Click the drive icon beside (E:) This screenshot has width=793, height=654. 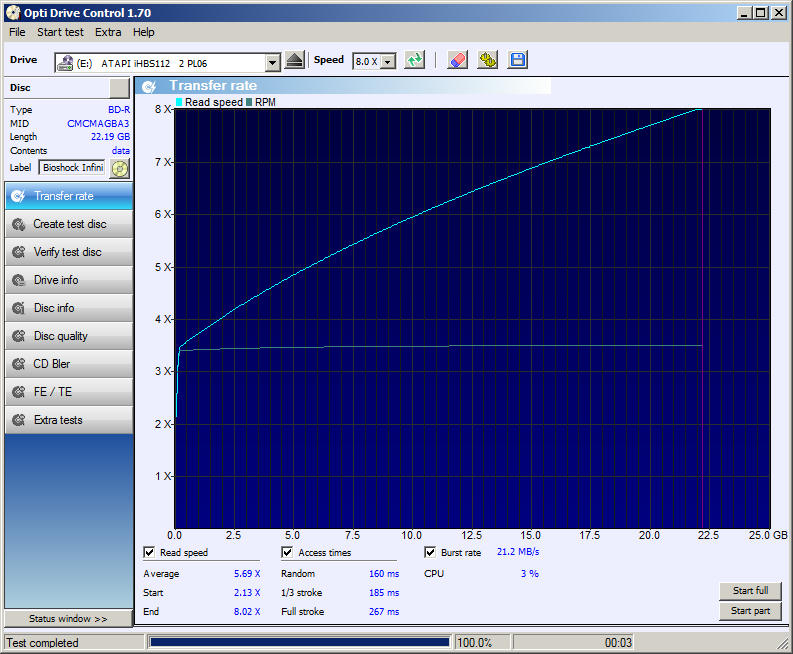click(x=65, y=63)
